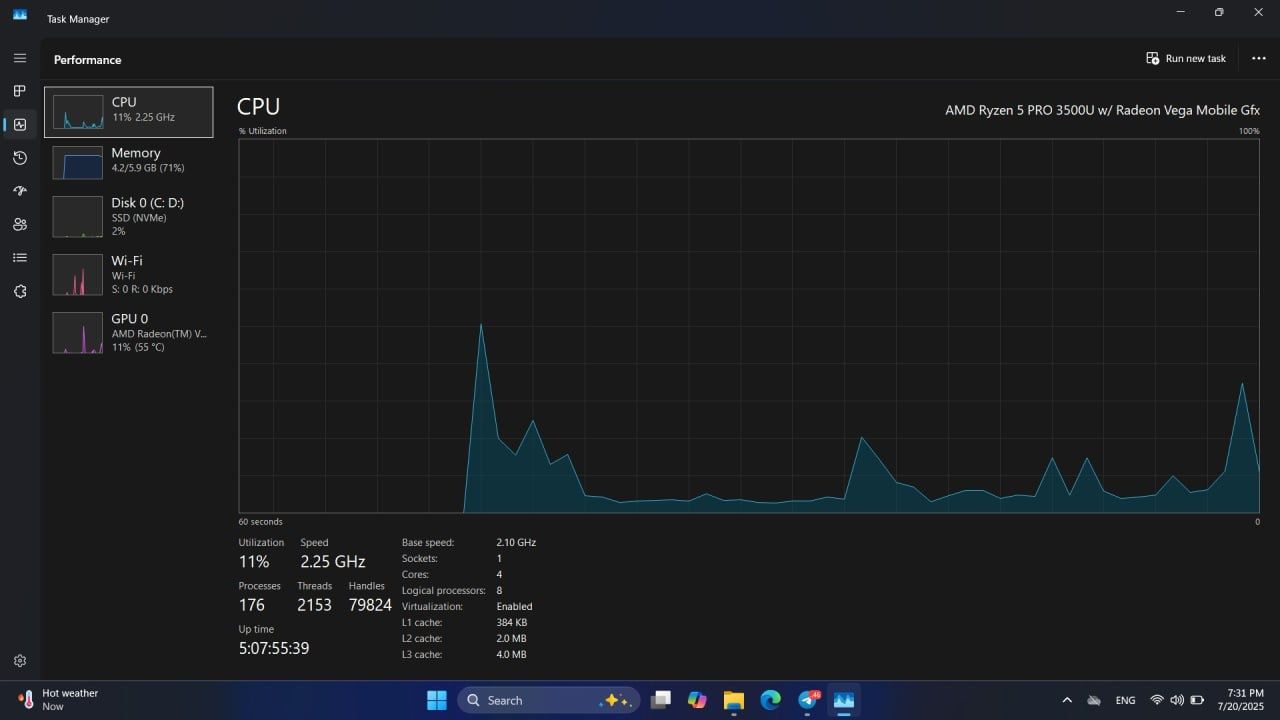This screenshot has width=1280, height=720.
Task: Click the OneDrive cloud tray icon
Action: (1095, 700)
